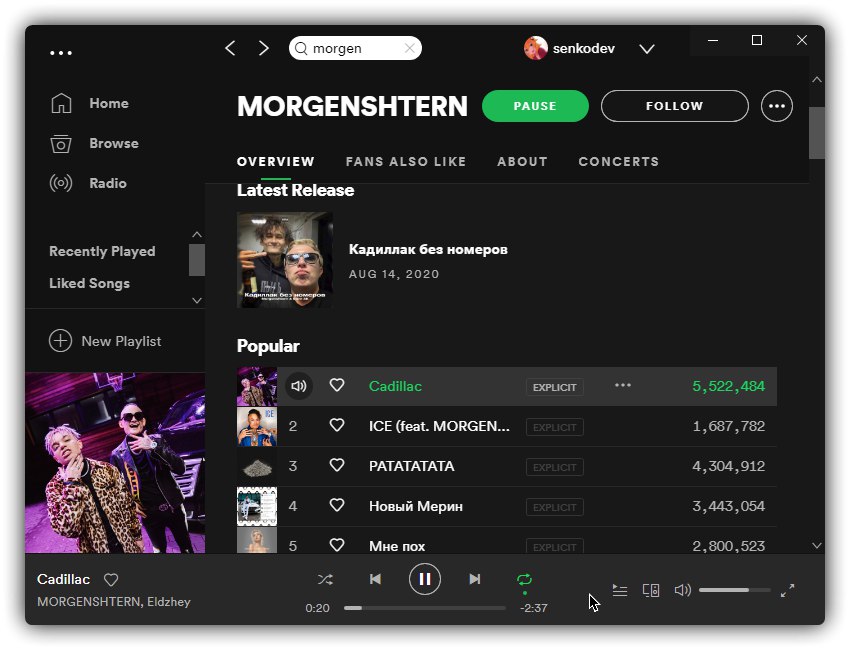Go back with the left arrow
Screen dimensions: 850x650
230,48
